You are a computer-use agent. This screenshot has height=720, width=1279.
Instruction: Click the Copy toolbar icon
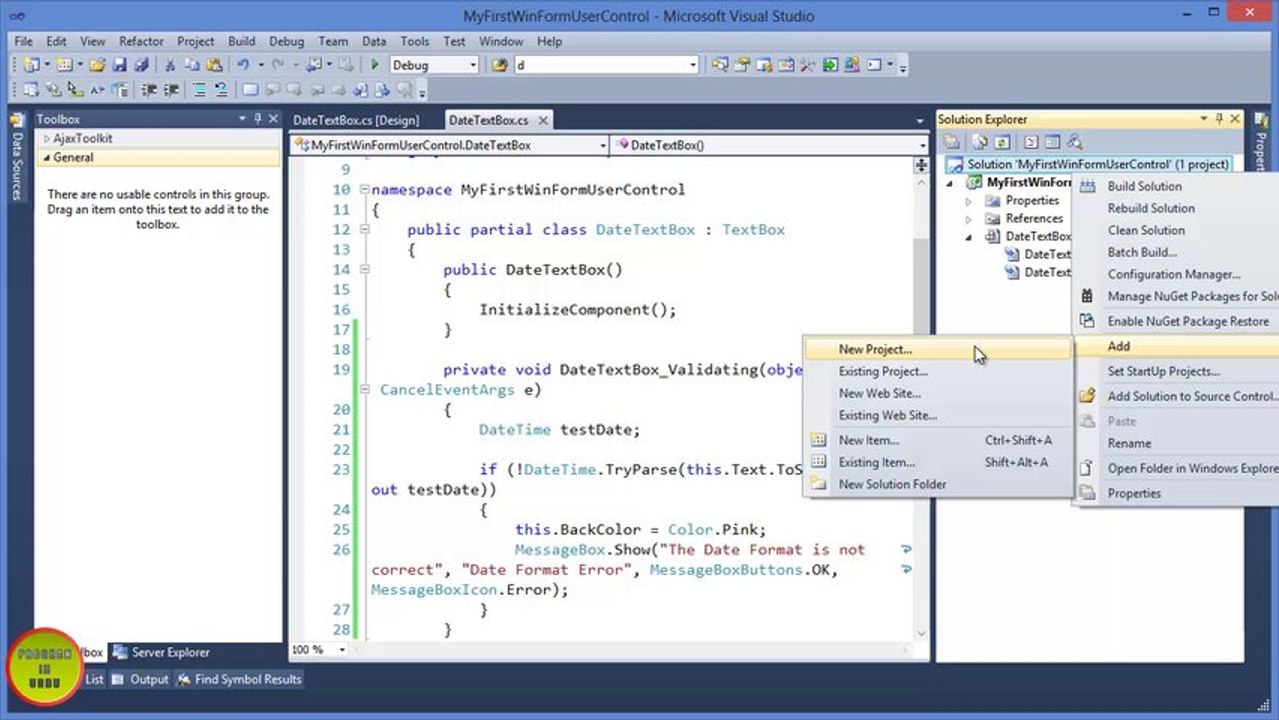pyautogui.click(x=192, y=65)
